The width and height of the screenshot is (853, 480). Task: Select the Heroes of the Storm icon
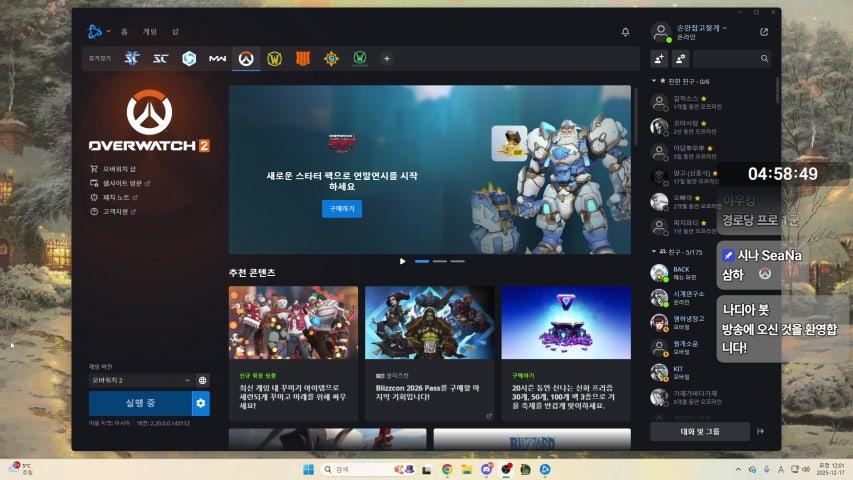click(x=189, y=59)
